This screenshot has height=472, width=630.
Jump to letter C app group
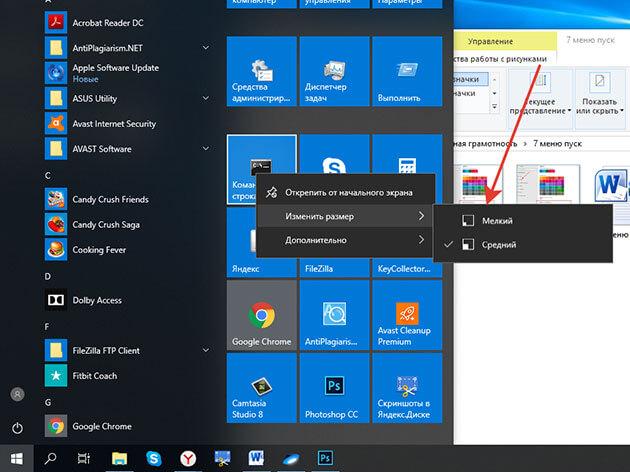pos(48,176)
